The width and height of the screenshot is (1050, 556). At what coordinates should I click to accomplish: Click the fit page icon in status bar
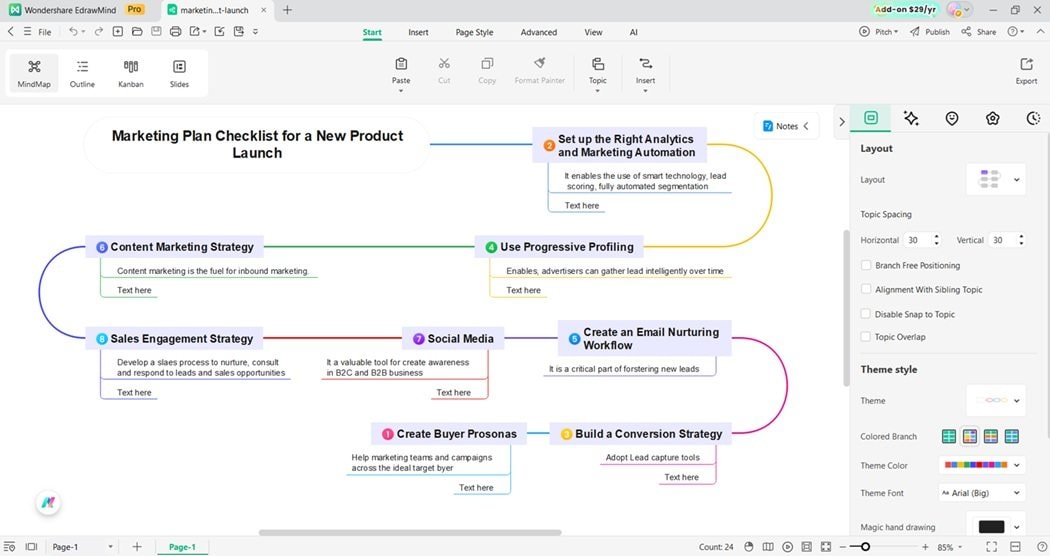[x=826, y=547]
